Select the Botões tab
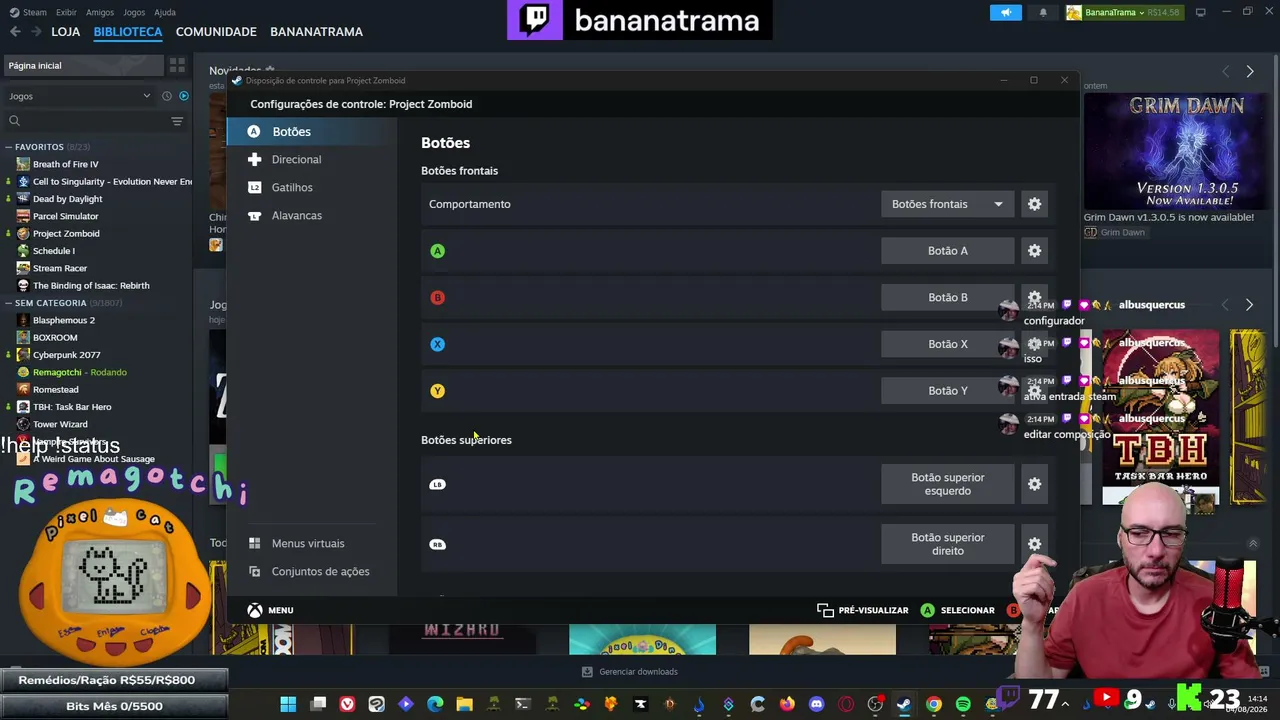Image resolution: width=1280 pixels, height=720 pixels. coord(312,132)
